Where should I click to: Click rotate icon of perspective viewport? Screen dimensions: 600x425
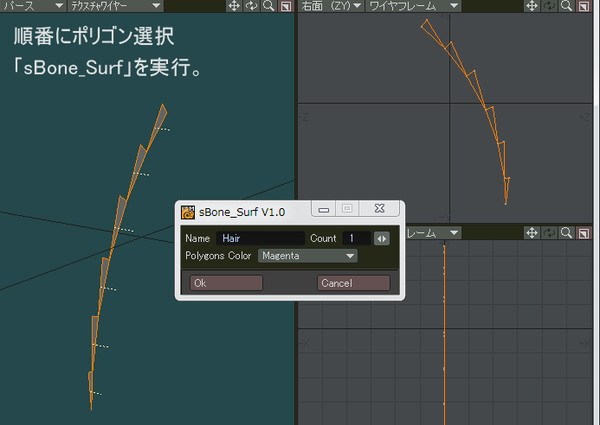(251, 6)
